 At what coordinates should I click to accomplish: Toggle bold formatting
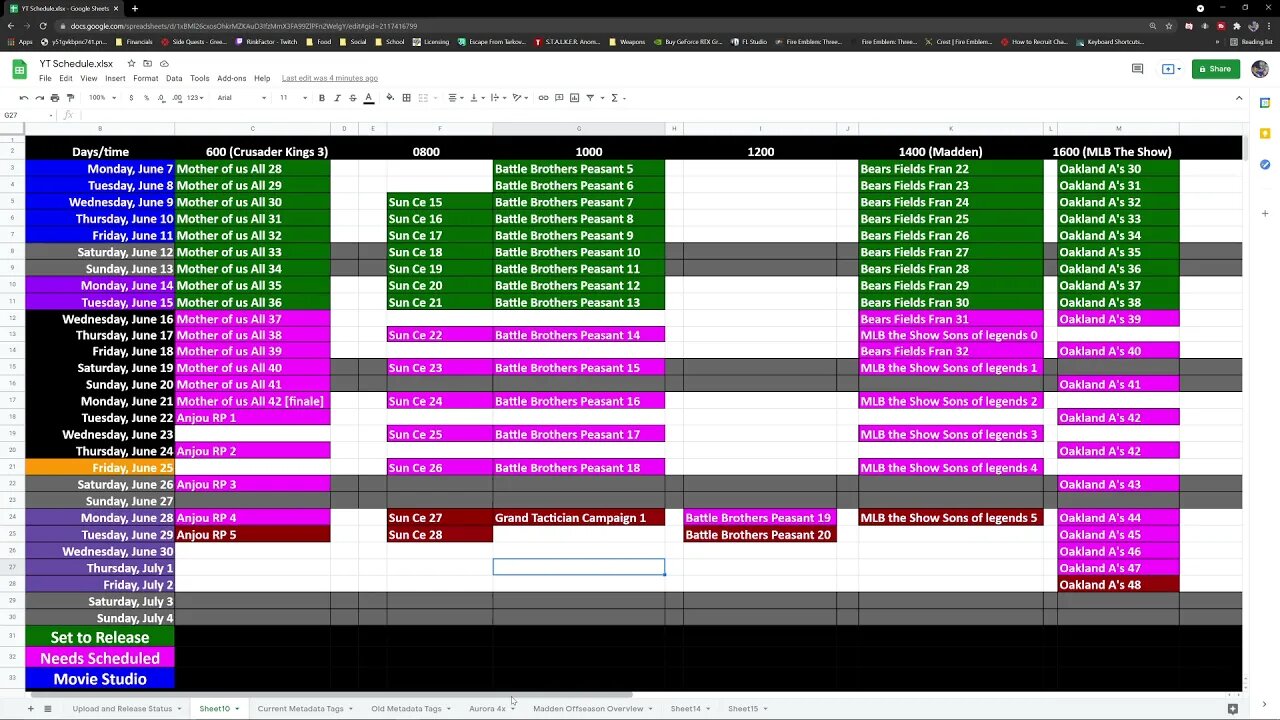pyautogui.click(x=322, y=98)
